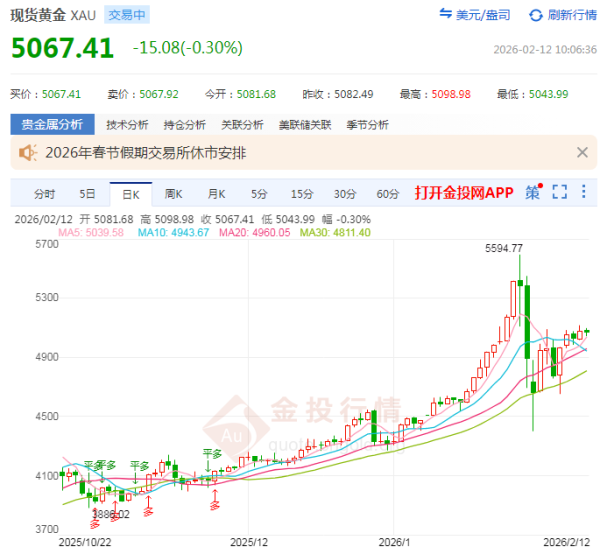The image size is (600, 547).
Task: Open the 贵金属分析 tab
Action: [52, 124]
